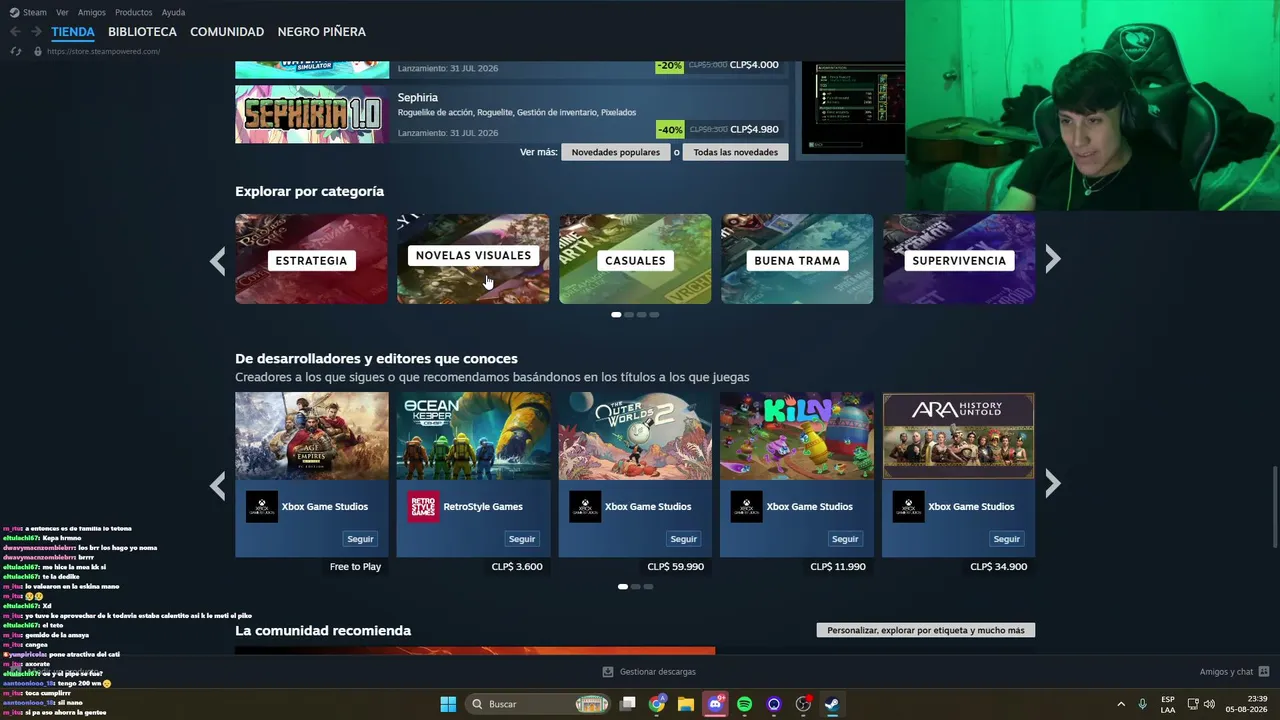1280x720 pixels.
Task: Go back with the Steam back arrow
Action: (x=15, y=32)
